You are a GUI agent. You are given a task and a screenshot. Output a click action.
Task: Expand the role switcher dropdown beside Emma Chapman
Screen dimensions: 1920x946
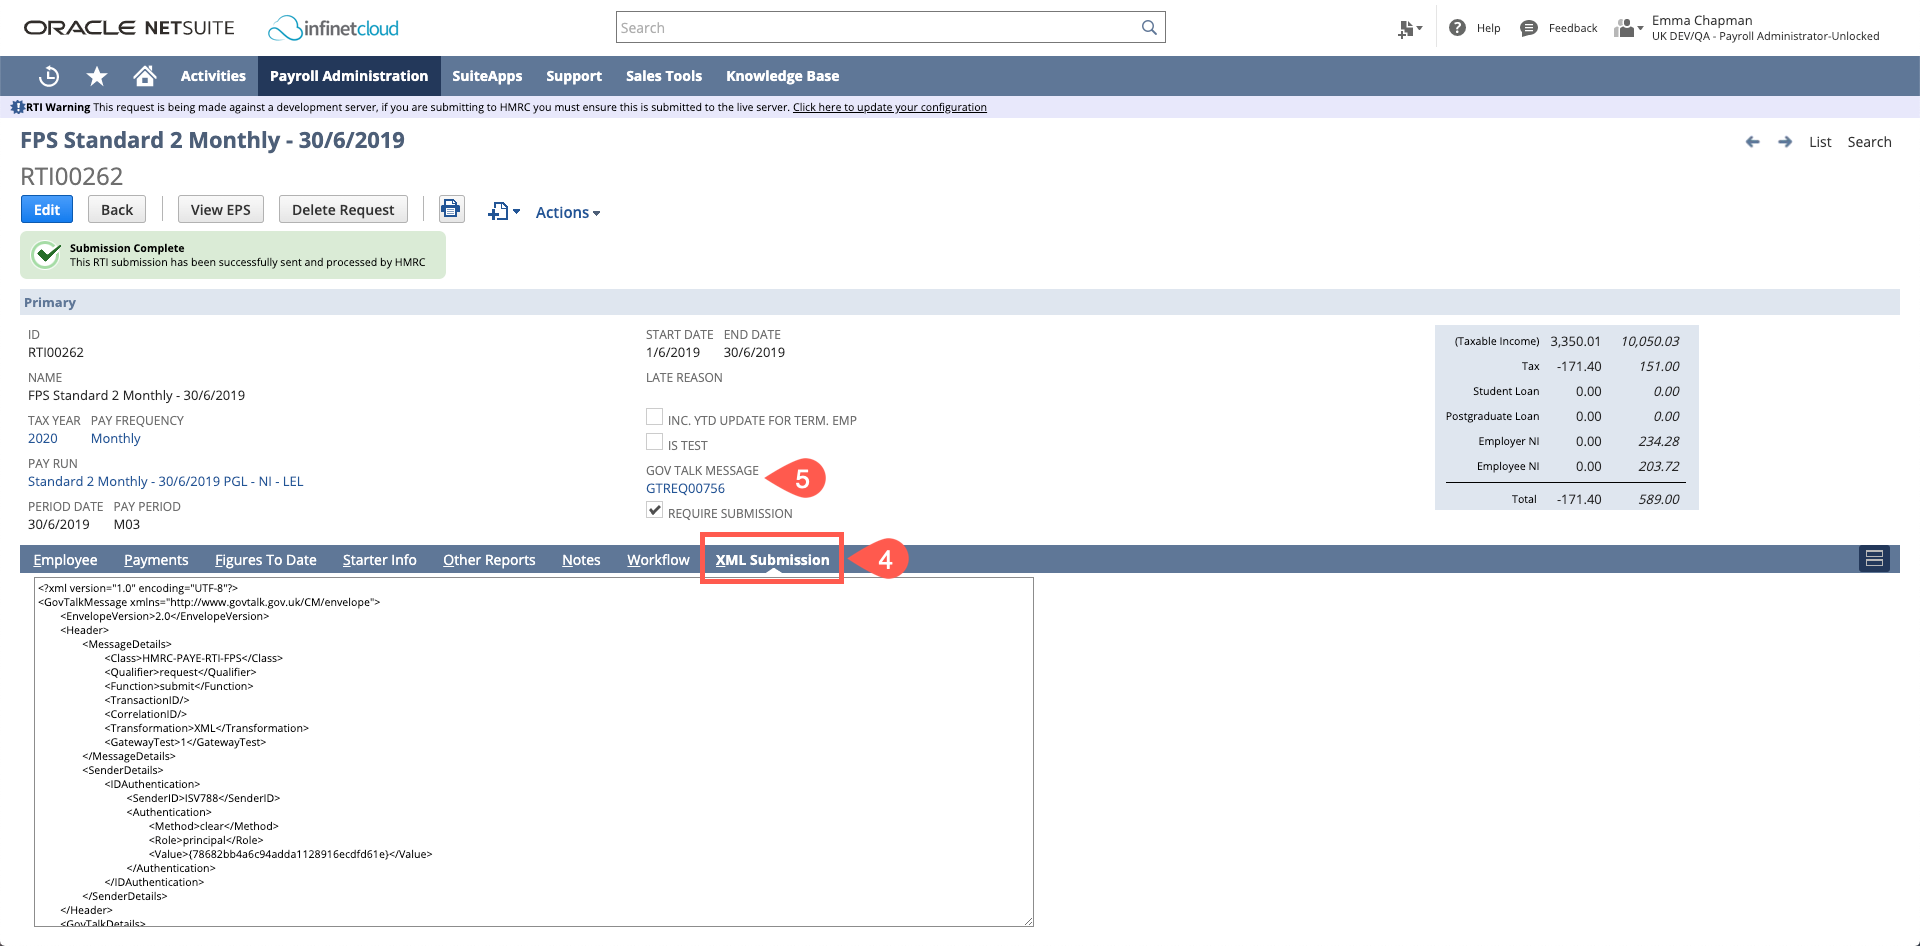click(x=1640, y=27)
